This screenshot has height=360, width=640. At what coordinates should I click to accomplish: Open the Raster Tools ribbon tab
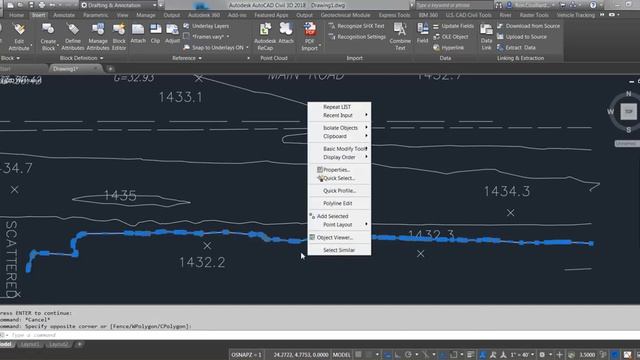point(534,15)
